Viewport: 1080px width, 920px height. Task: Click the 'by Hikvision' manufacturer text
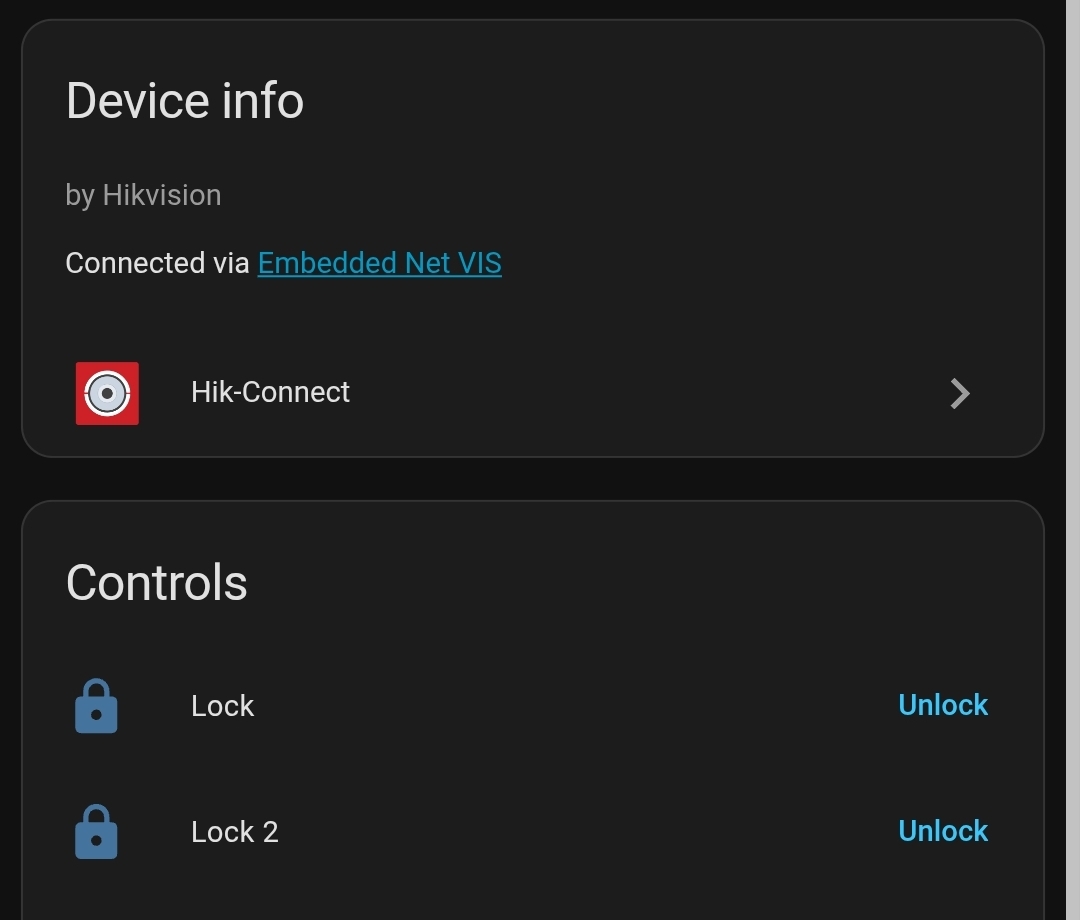coord(143,195)
